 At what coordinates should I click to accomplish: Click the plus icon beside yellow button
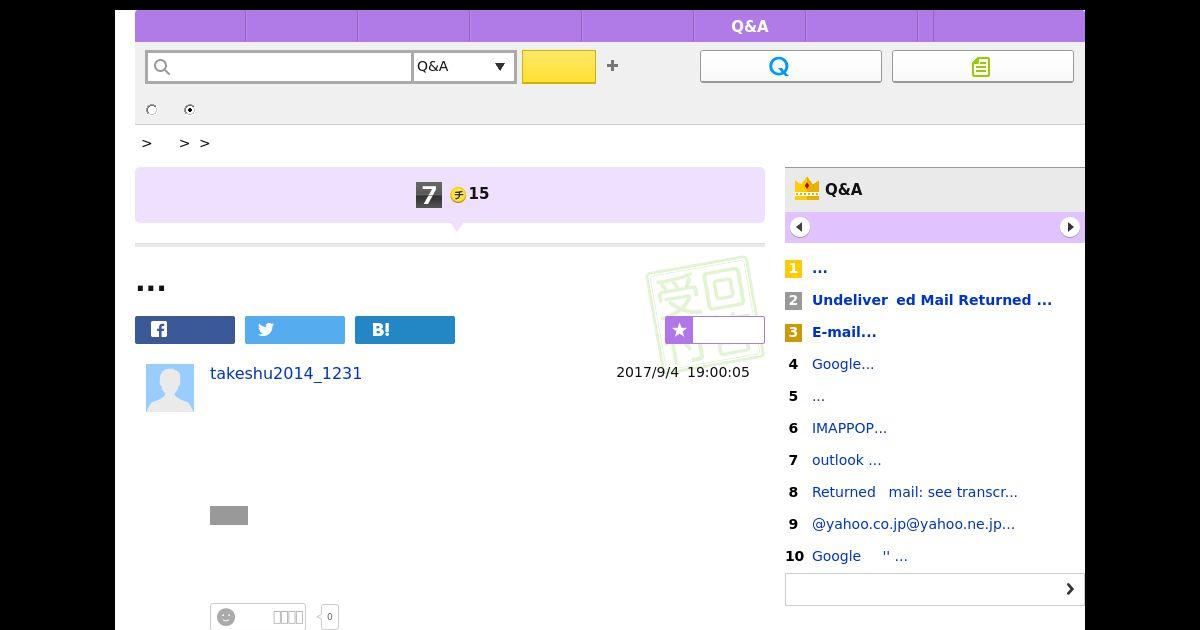point(613,66)
